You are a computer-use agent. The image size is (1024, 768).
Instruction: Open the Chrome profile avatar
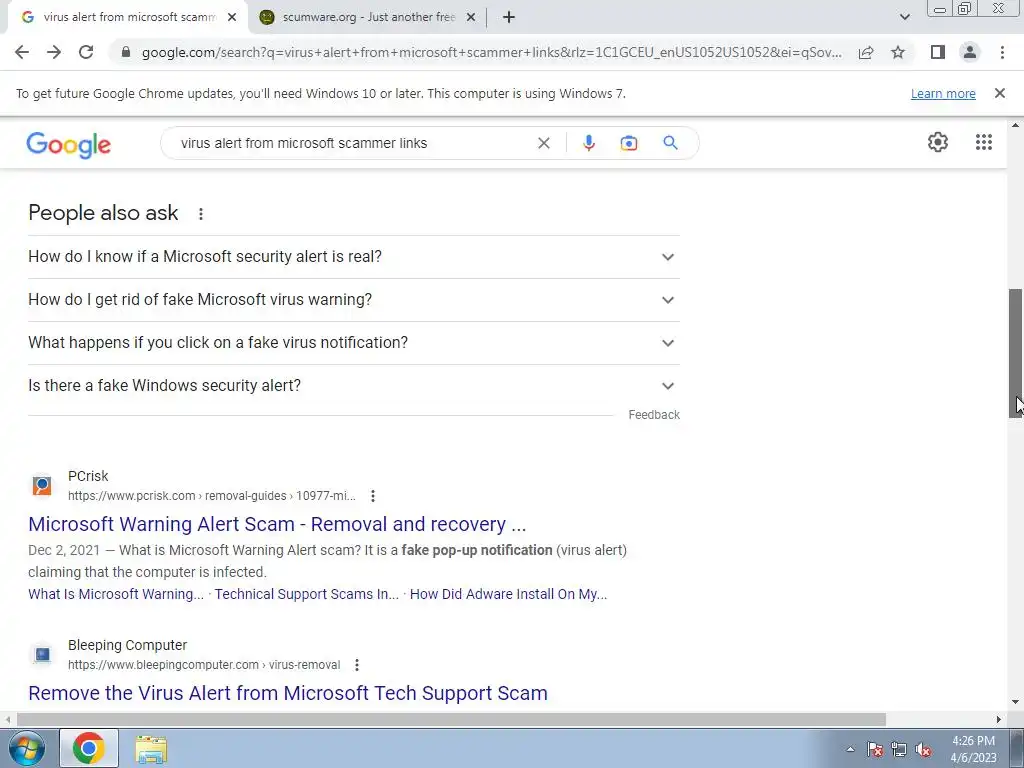(970, 52)
